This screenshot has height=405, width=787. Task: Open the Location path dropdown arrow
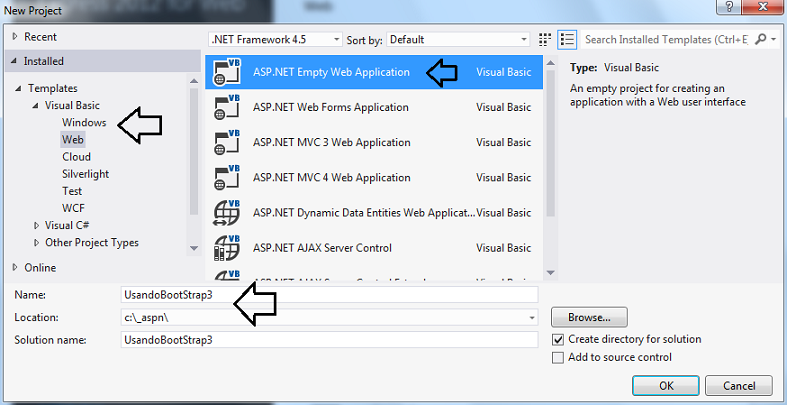(532, 318)
